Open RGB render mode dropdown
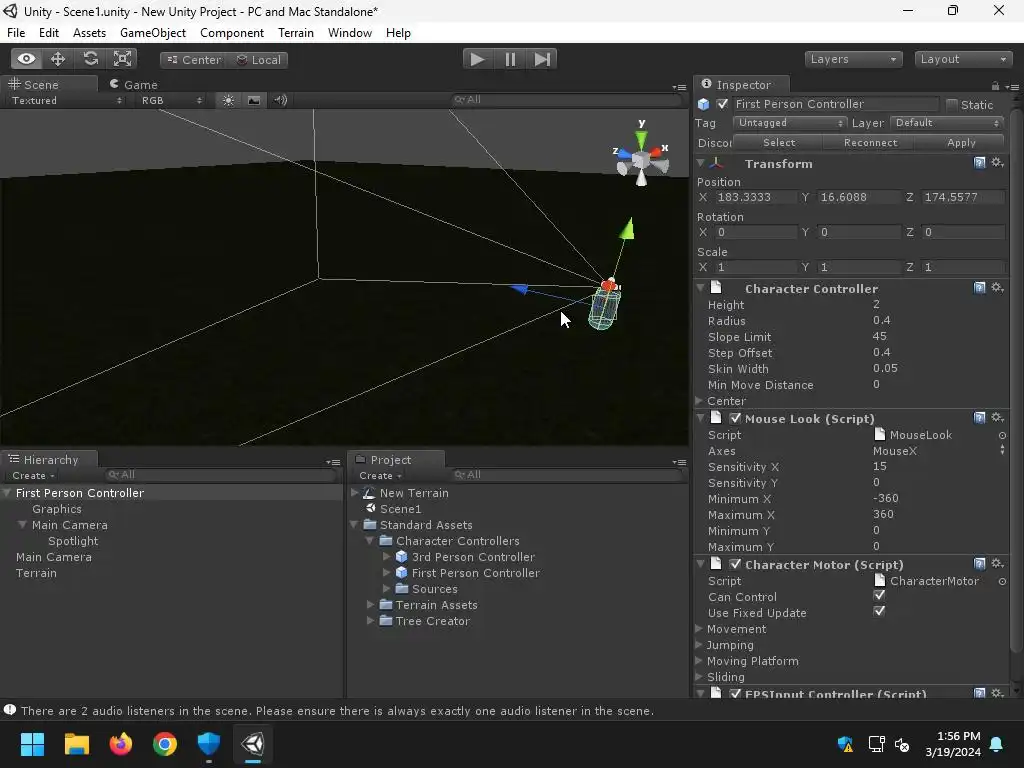Image resolution: width=1024 pixels, height=768 pixels. point(171,101)
